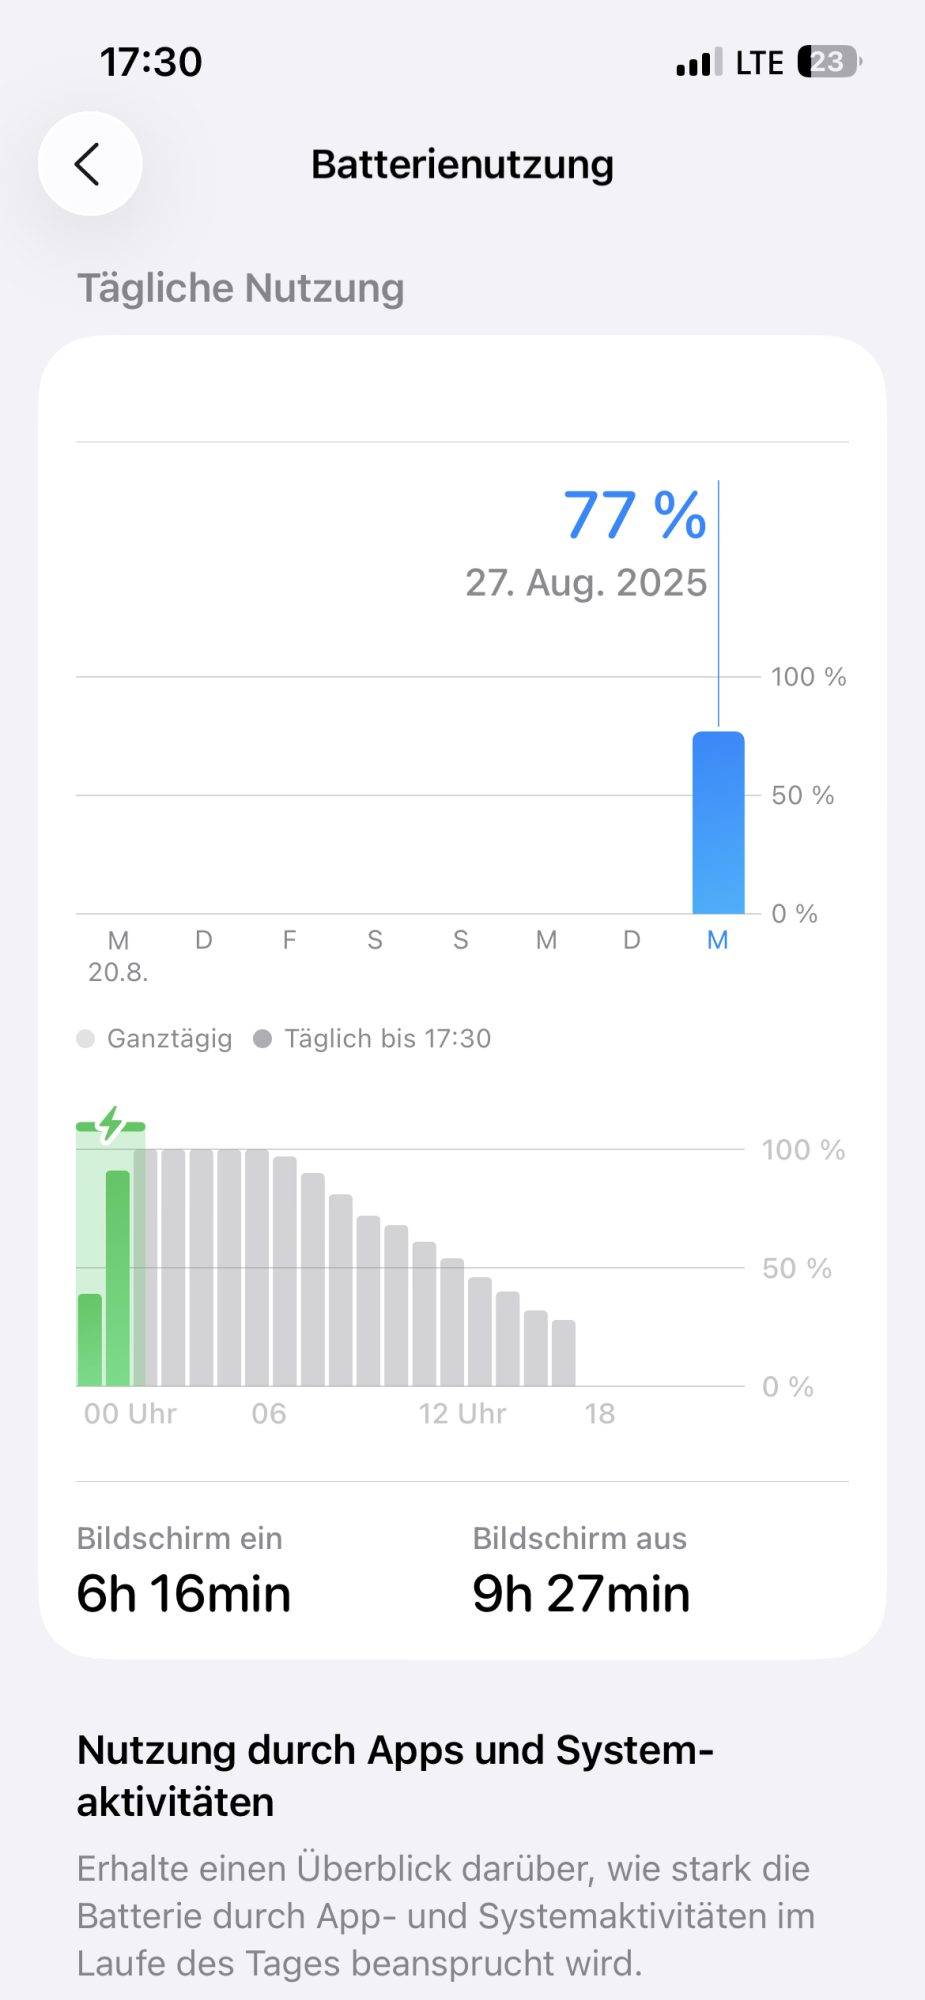Choose the F day on weekly axis
Viewport: 925px width, 2000px height.
click(290, 940)
